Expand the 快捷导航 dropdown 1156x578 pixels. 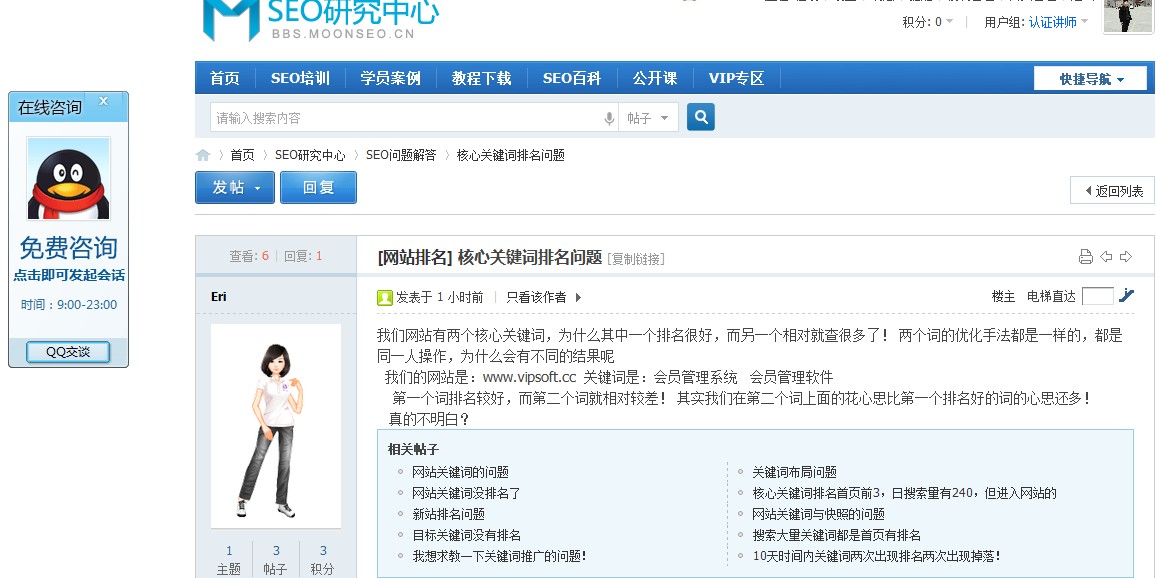(x=1090, y=79)
